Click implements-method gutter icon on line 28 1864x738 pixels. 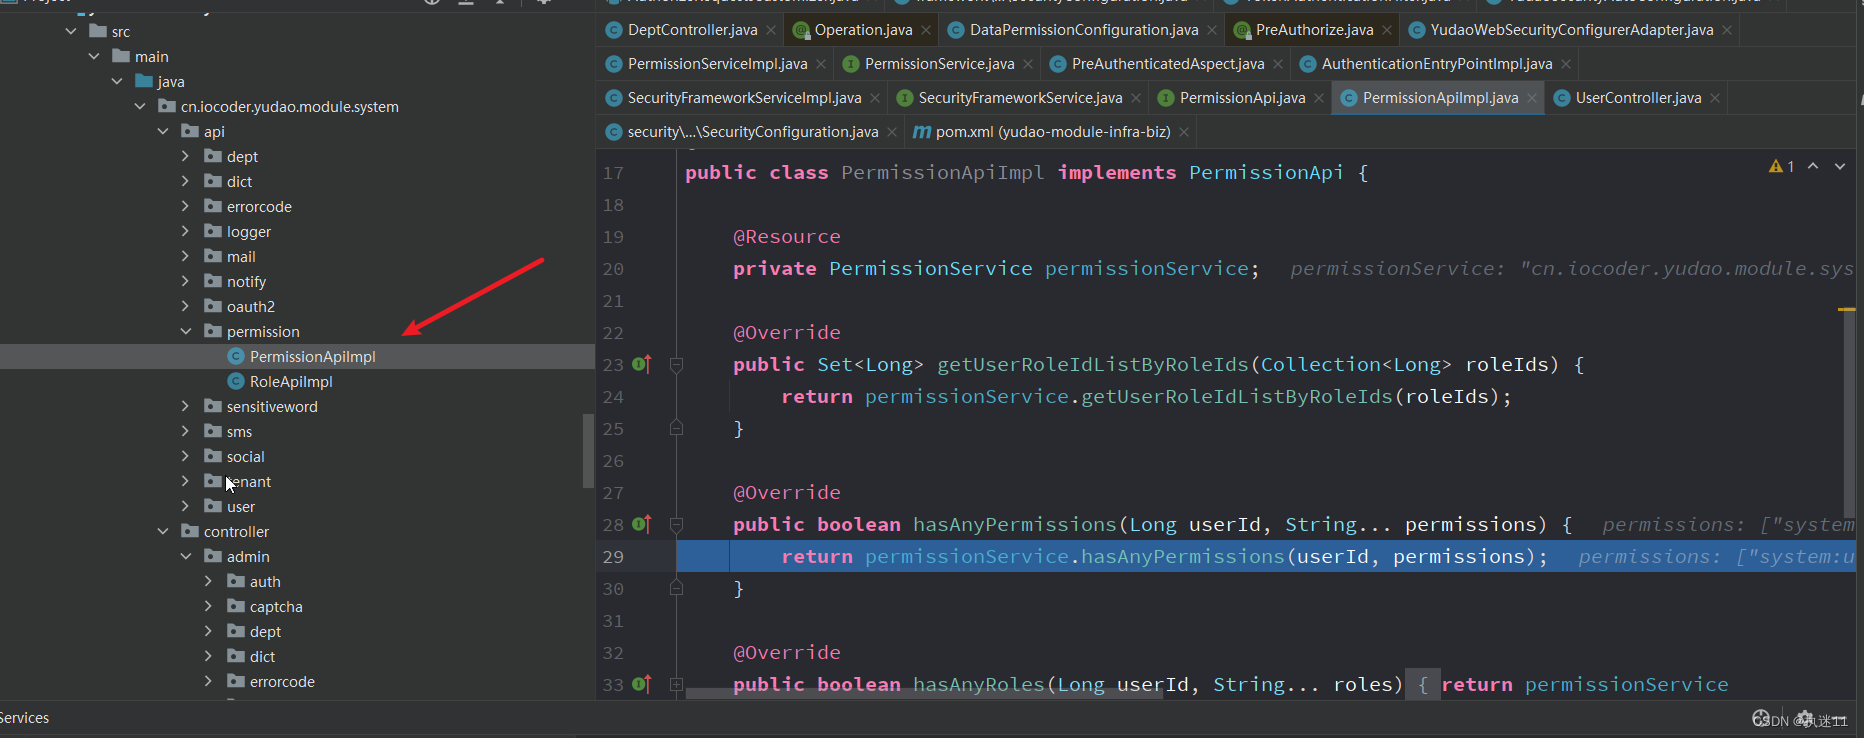(x=642, y=524)
